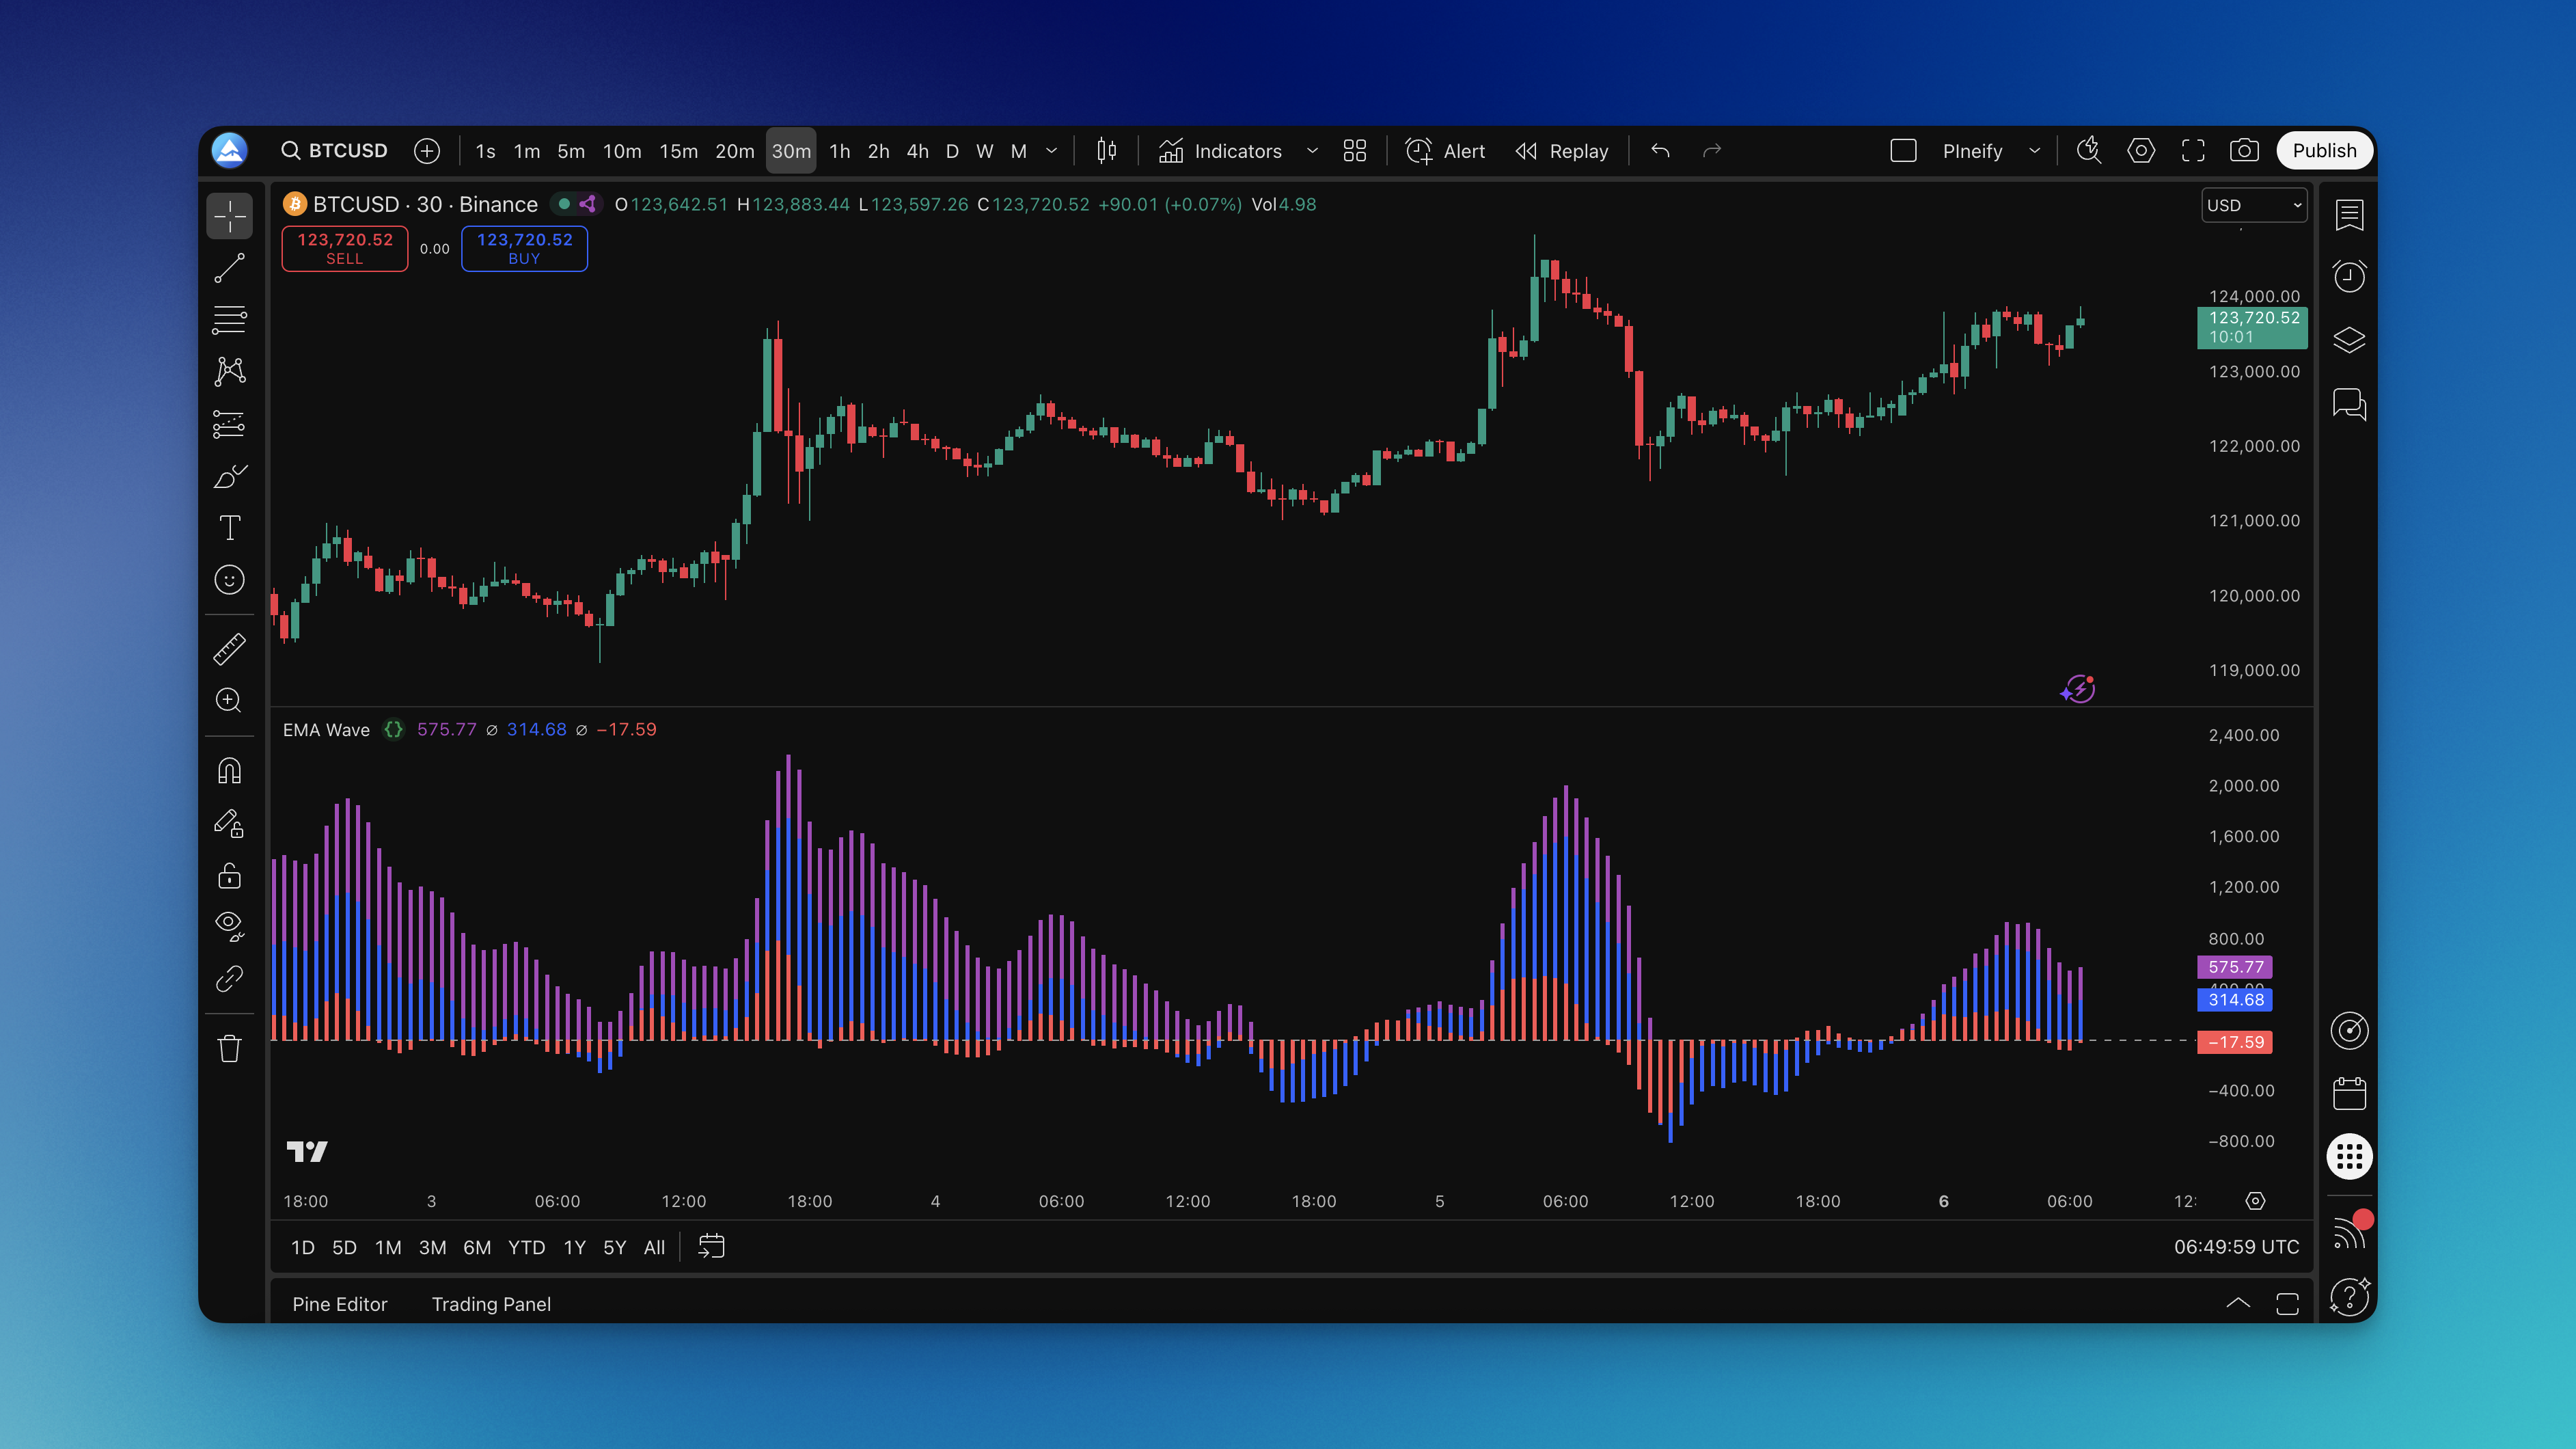
Task: Click the Publish button
Action: 2323,151
